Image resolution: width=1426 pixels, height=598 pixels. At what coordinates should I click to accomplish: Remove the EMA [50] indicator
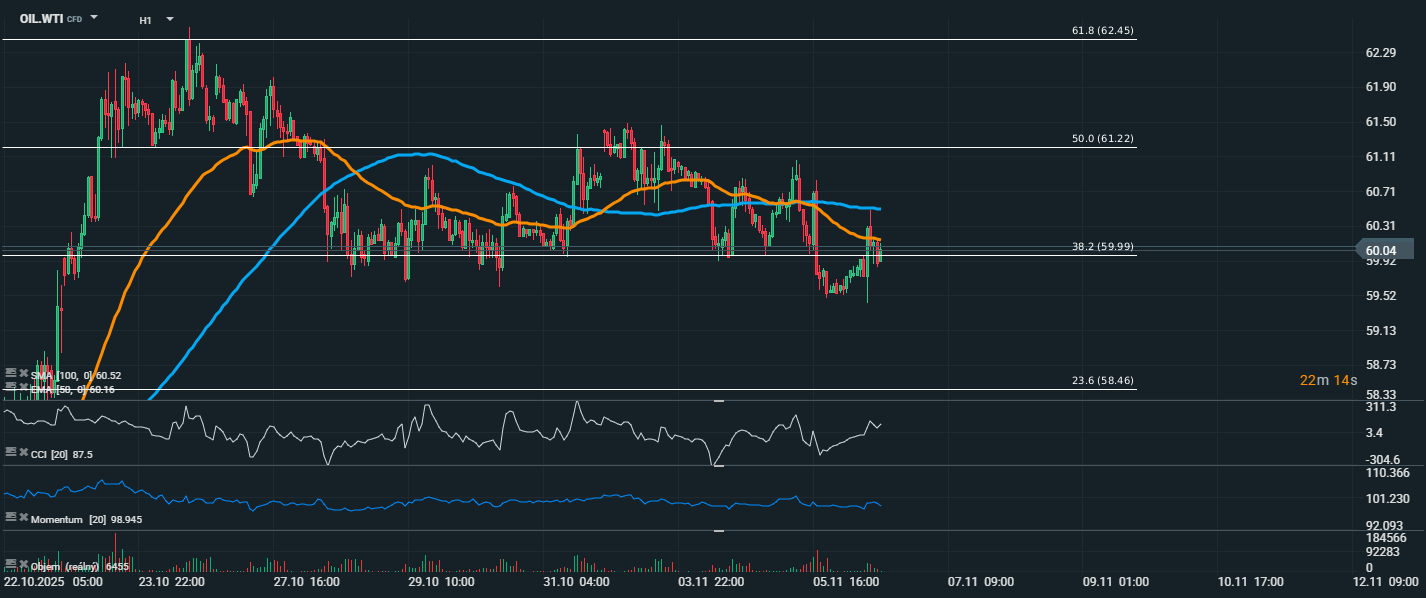(x=22, y=387)
